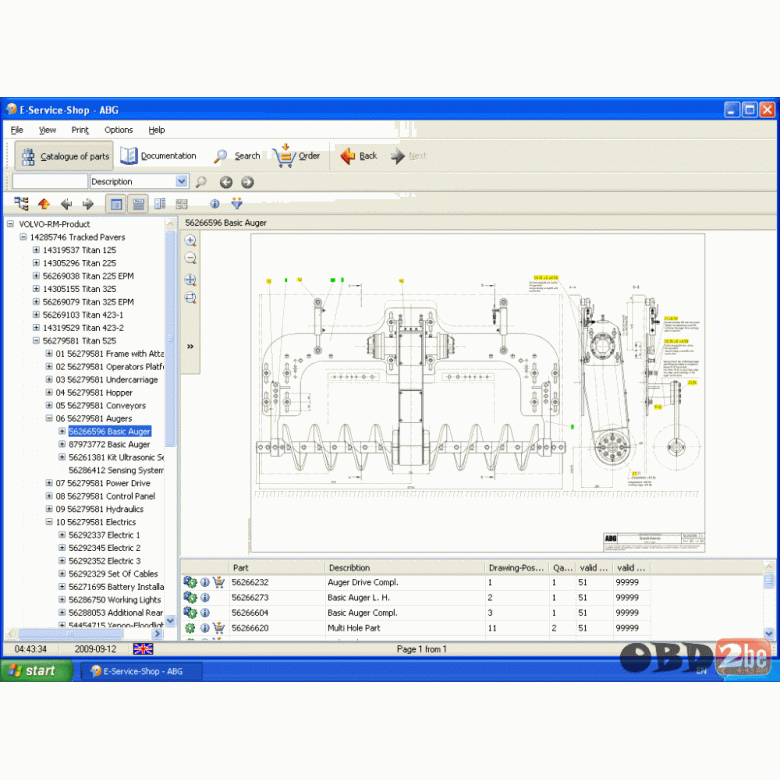Click the grey left arrow in navigation toolbar
The image size is (780, 780).
pos(66,203)
